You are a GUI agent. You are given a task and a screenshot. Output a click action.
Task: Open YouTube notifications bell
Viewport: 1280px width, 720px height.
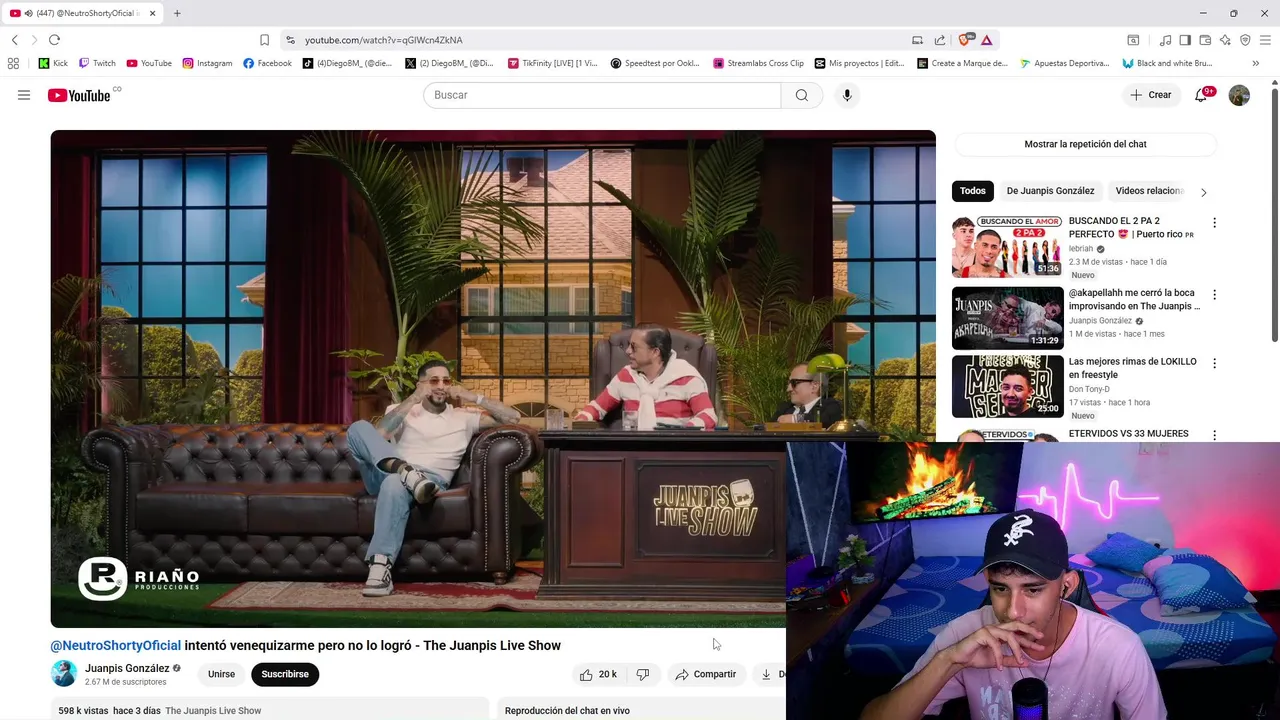click(1202, 95)
